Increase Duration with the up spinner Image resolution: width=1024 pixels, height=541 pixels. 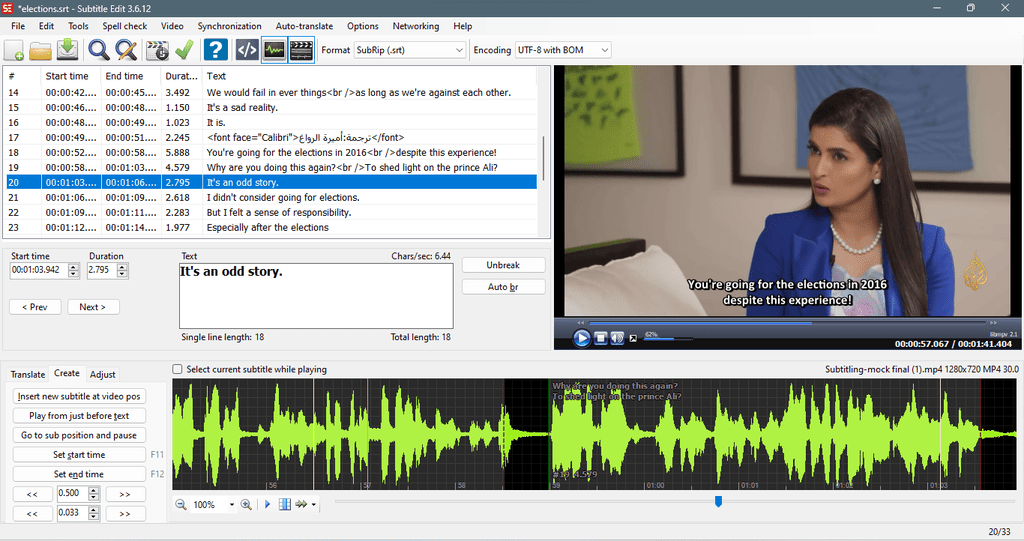pyautogui.click(x=122, y=267)
